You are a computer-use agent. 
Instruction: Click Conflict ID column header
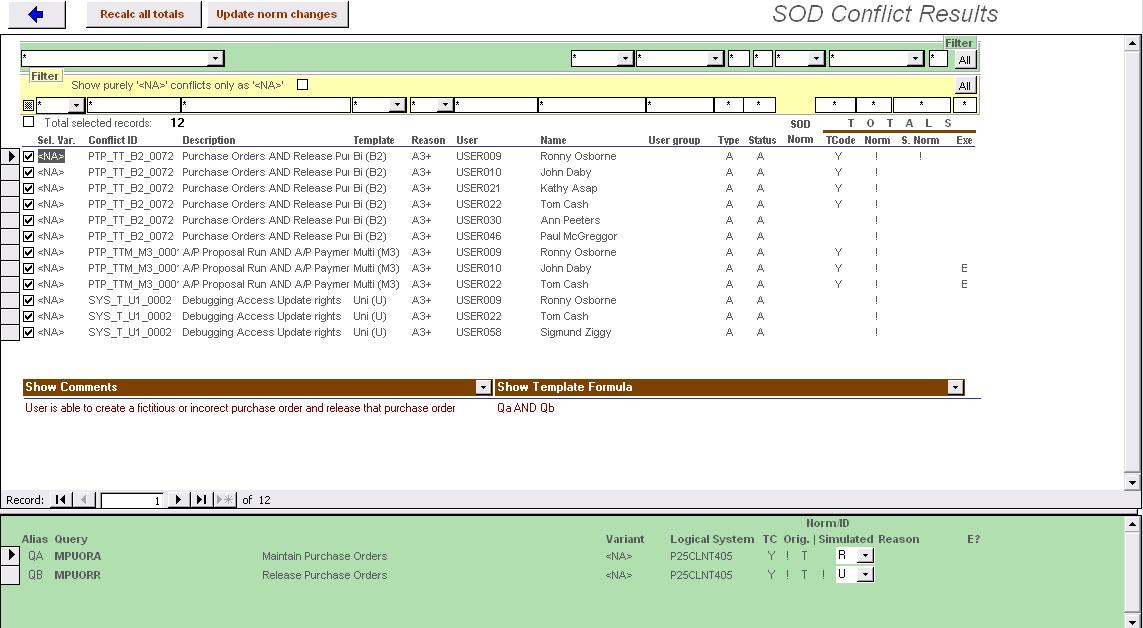point(113,140)
